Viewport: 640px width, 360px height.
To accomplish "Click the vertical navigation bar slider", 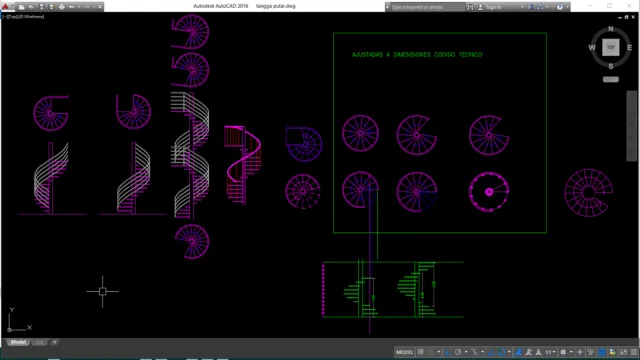I will click(631, 126).
